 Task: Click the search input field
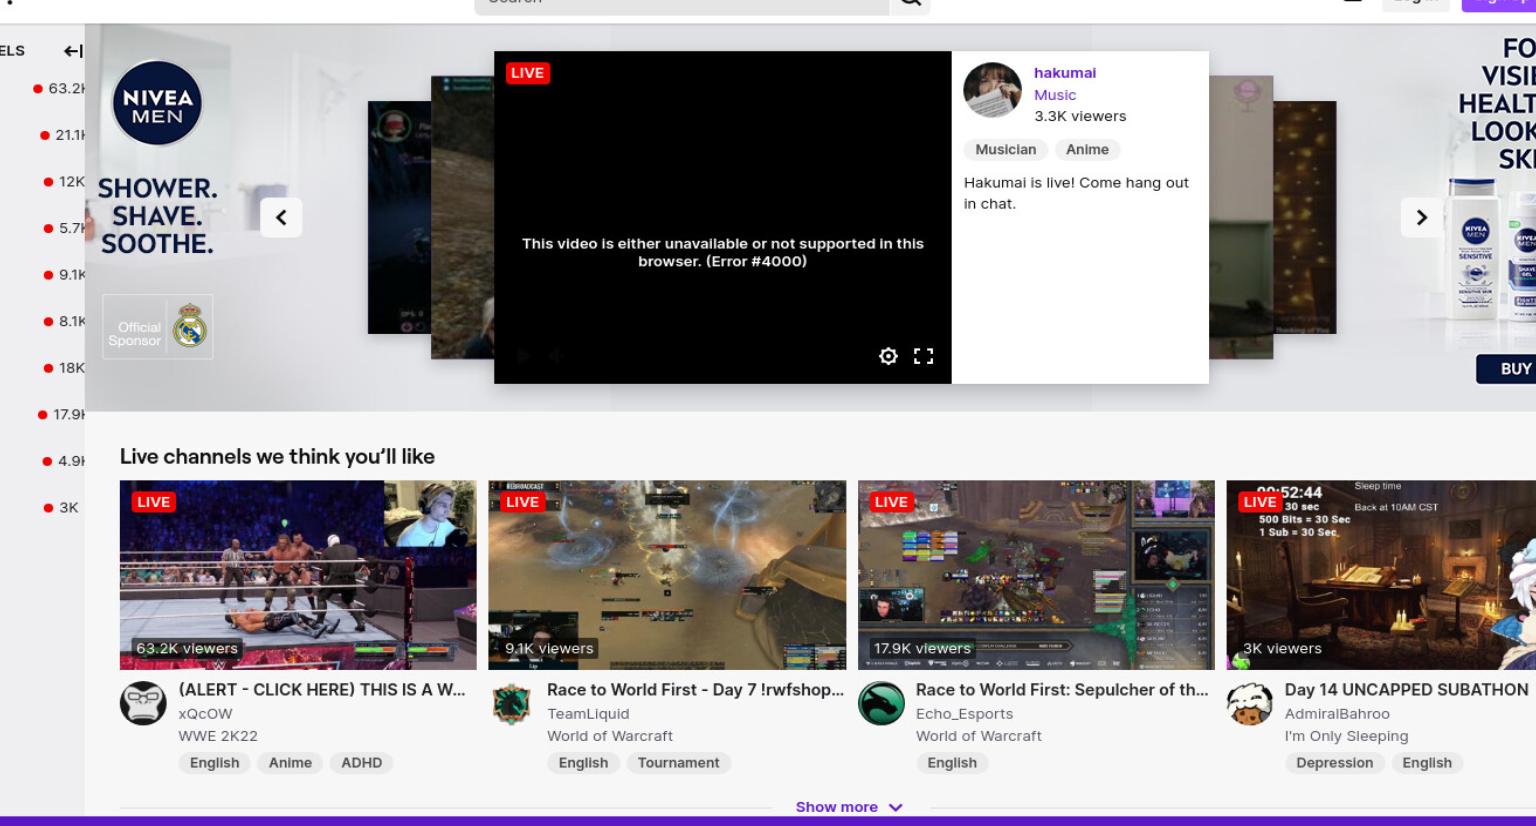(682, 5)
